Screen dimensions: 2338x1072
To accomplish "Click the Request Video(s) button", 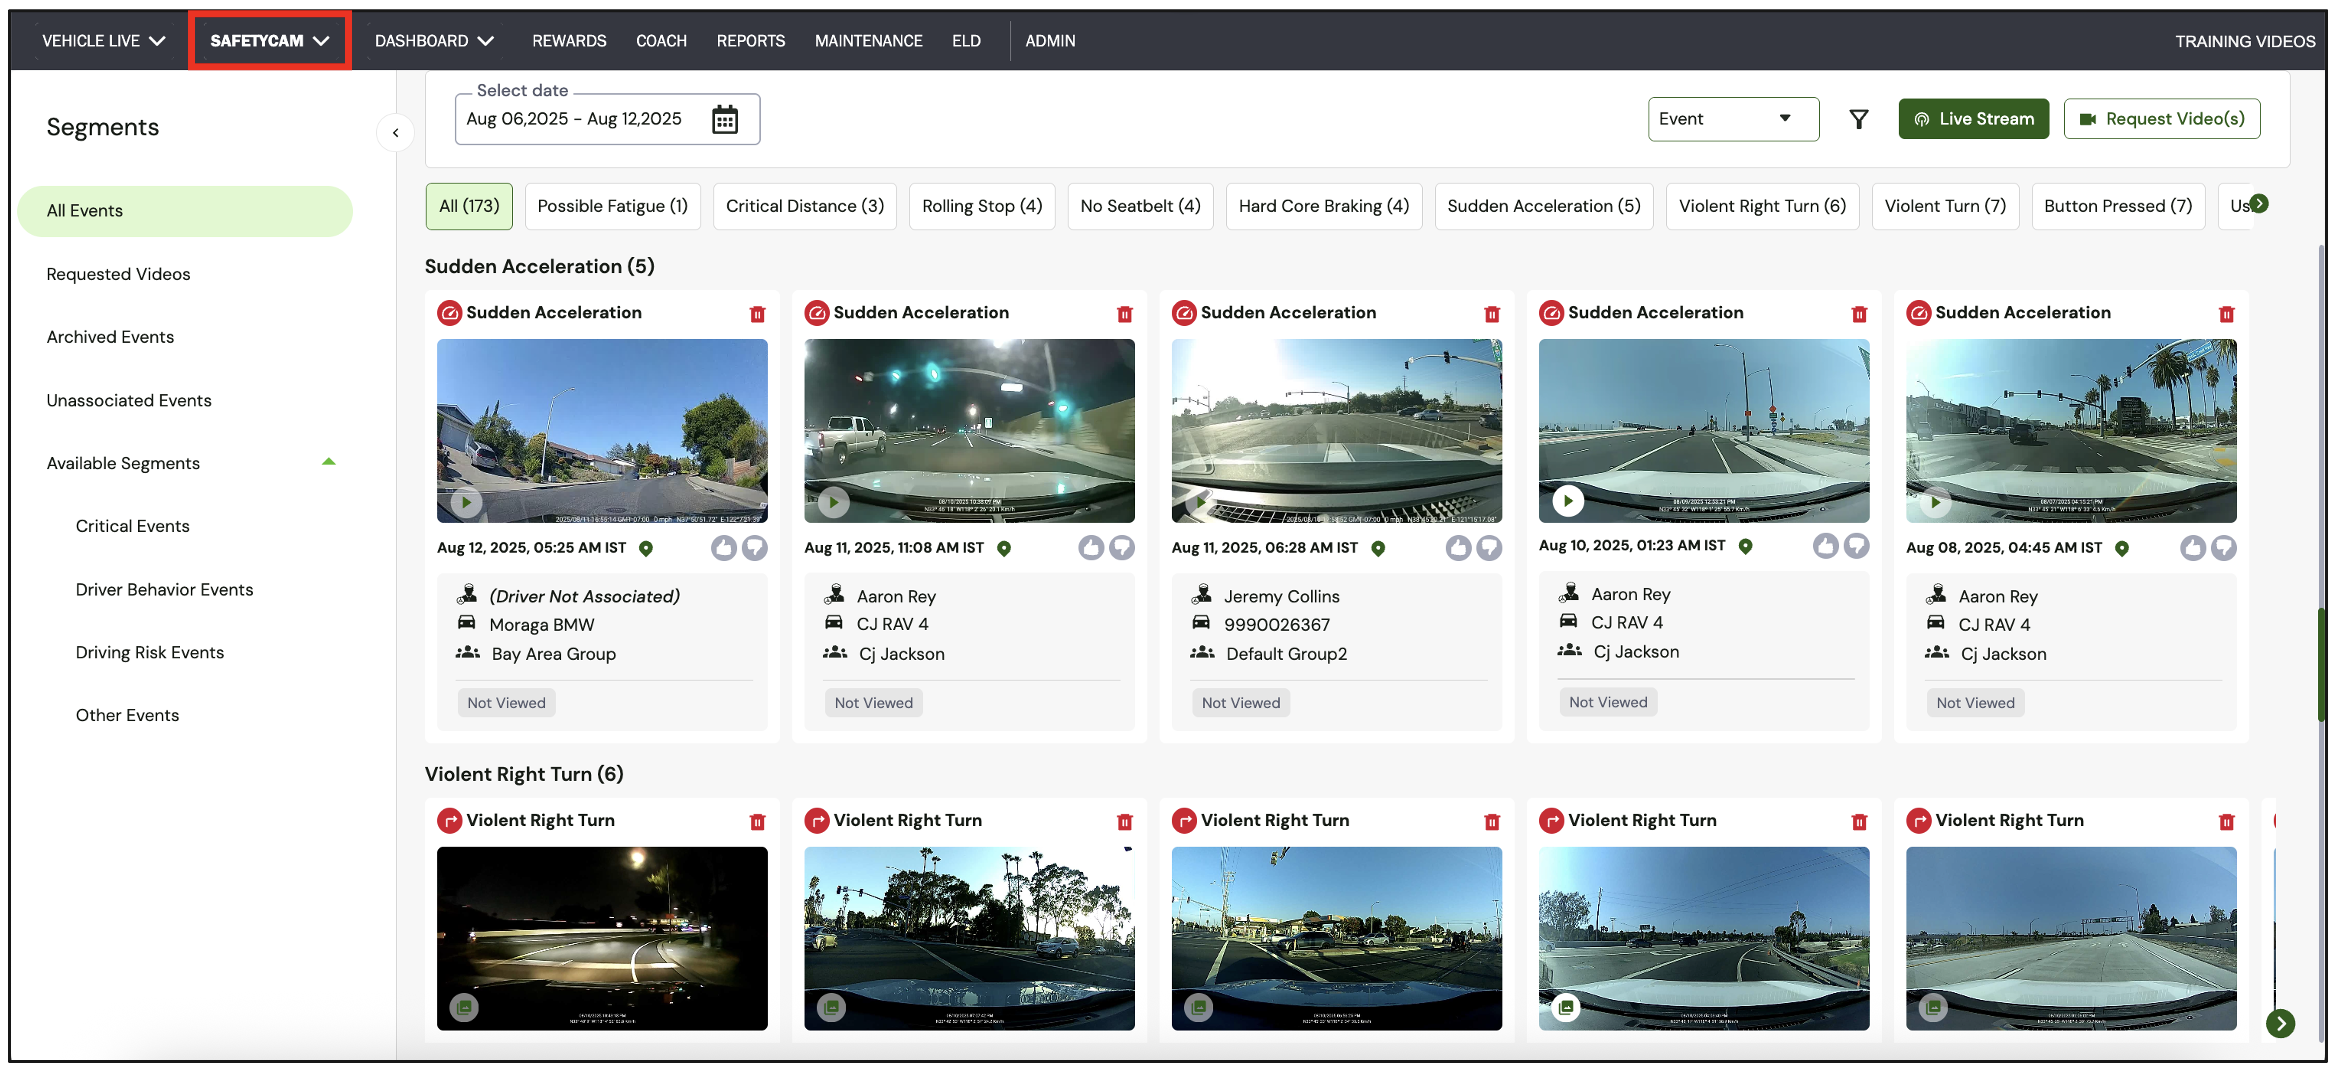I will tap(2161, 119).
